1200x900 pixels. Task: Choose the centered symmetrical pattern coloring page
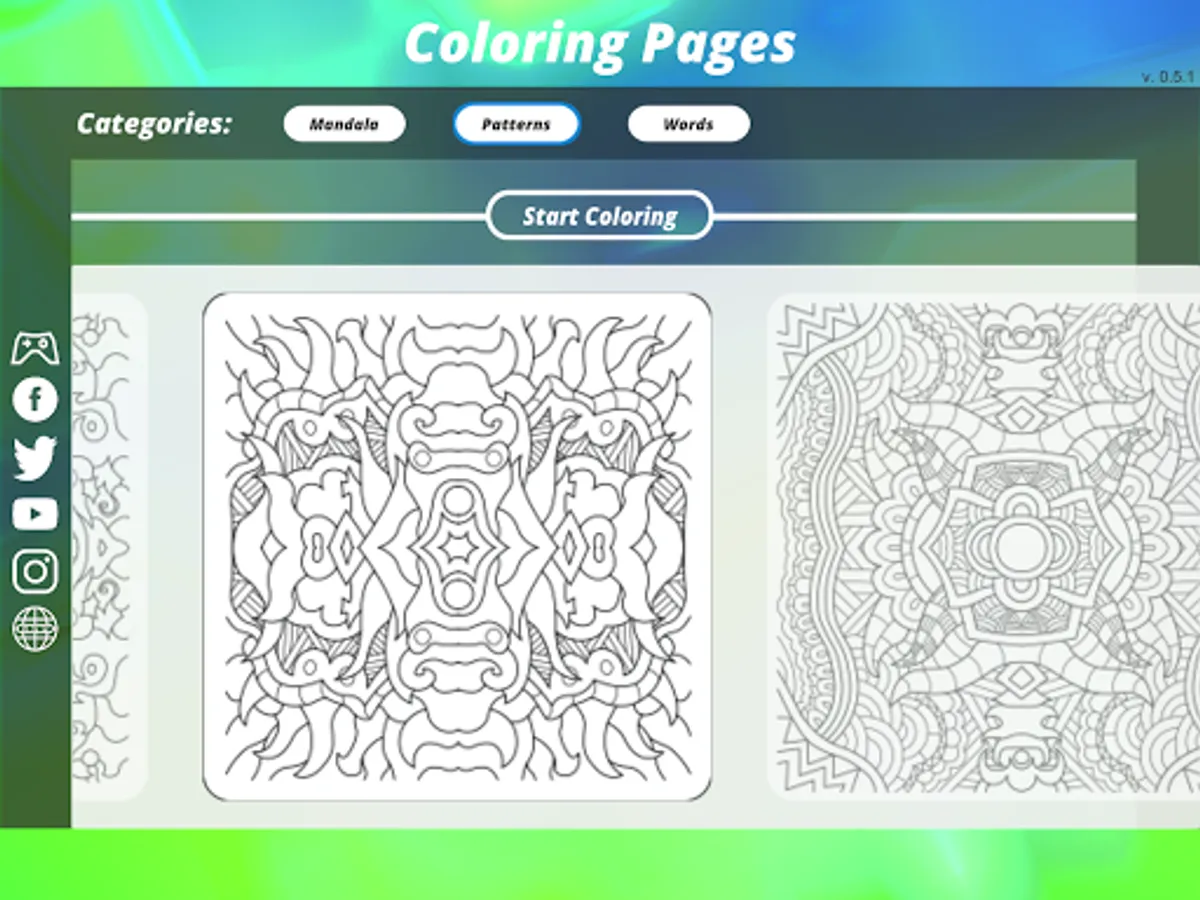tap(457, 547)
